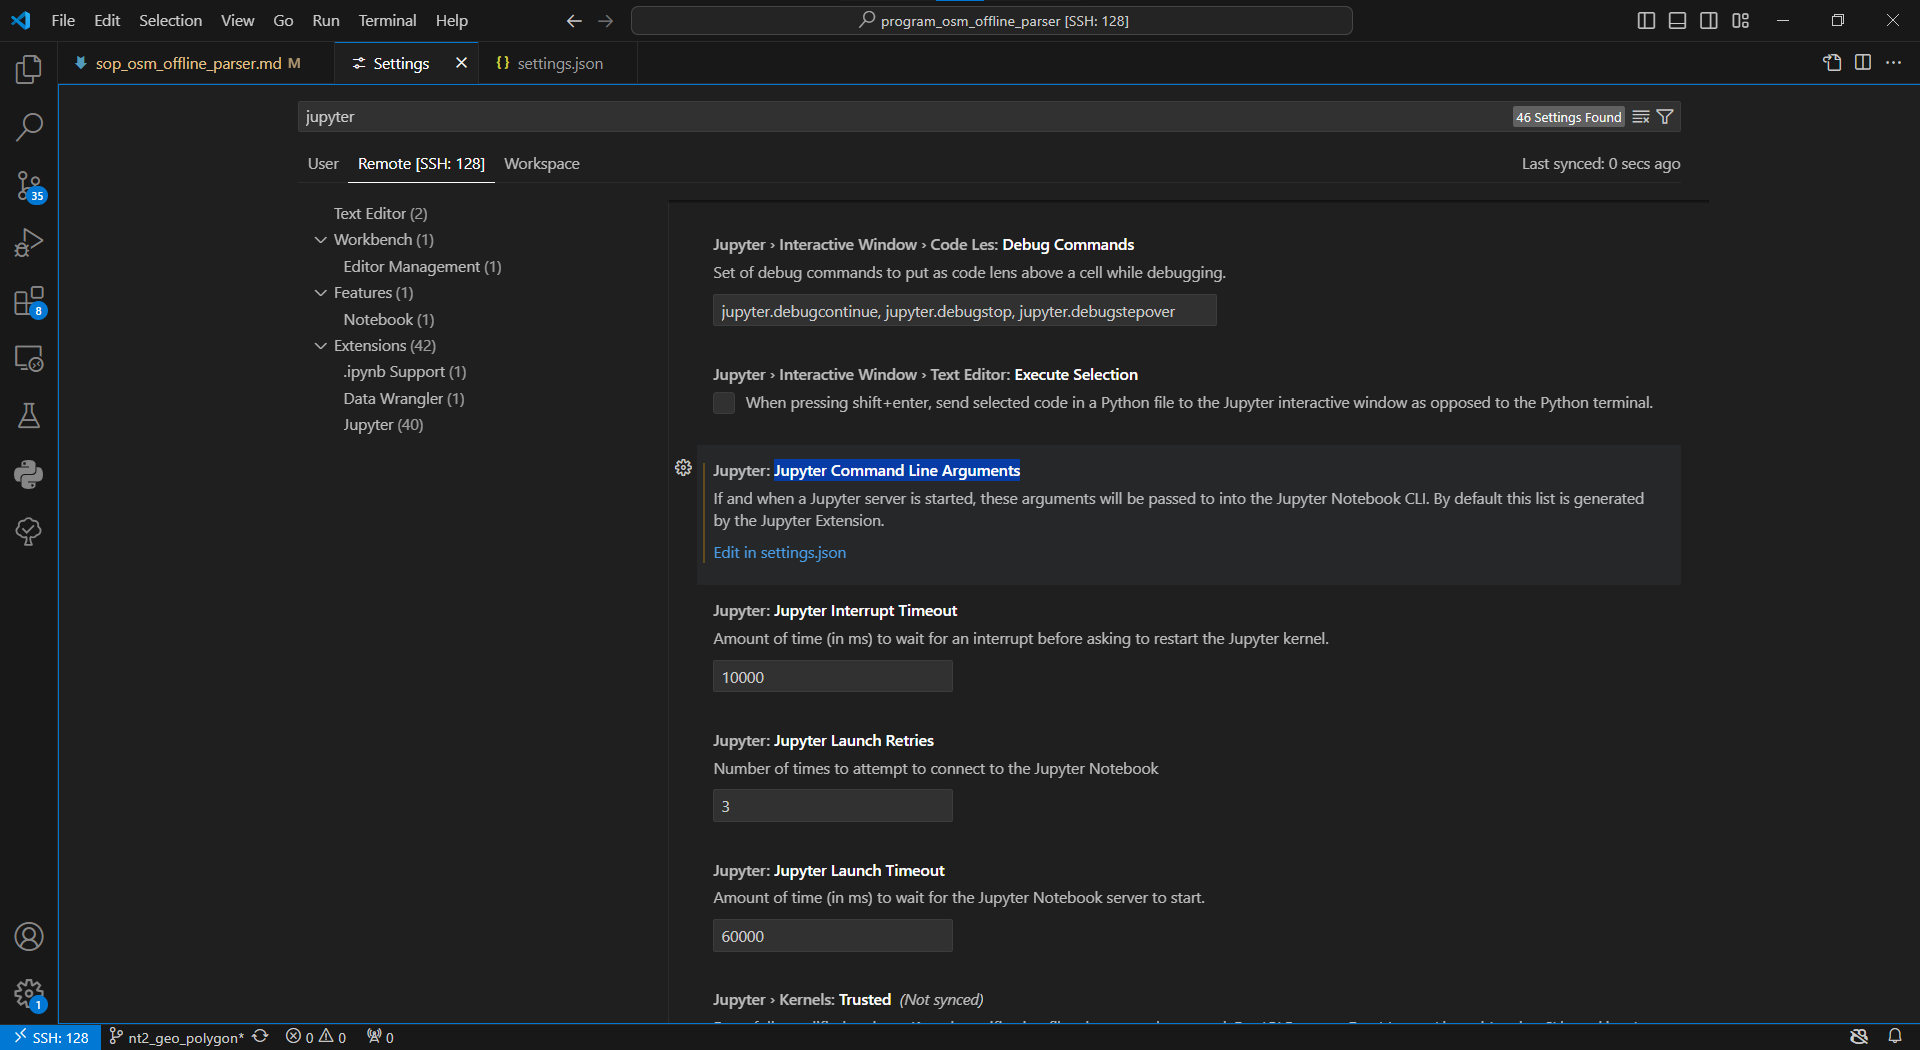Split the editor right
Screen dimensions: 1920x1050
(x=1863, y=63)
